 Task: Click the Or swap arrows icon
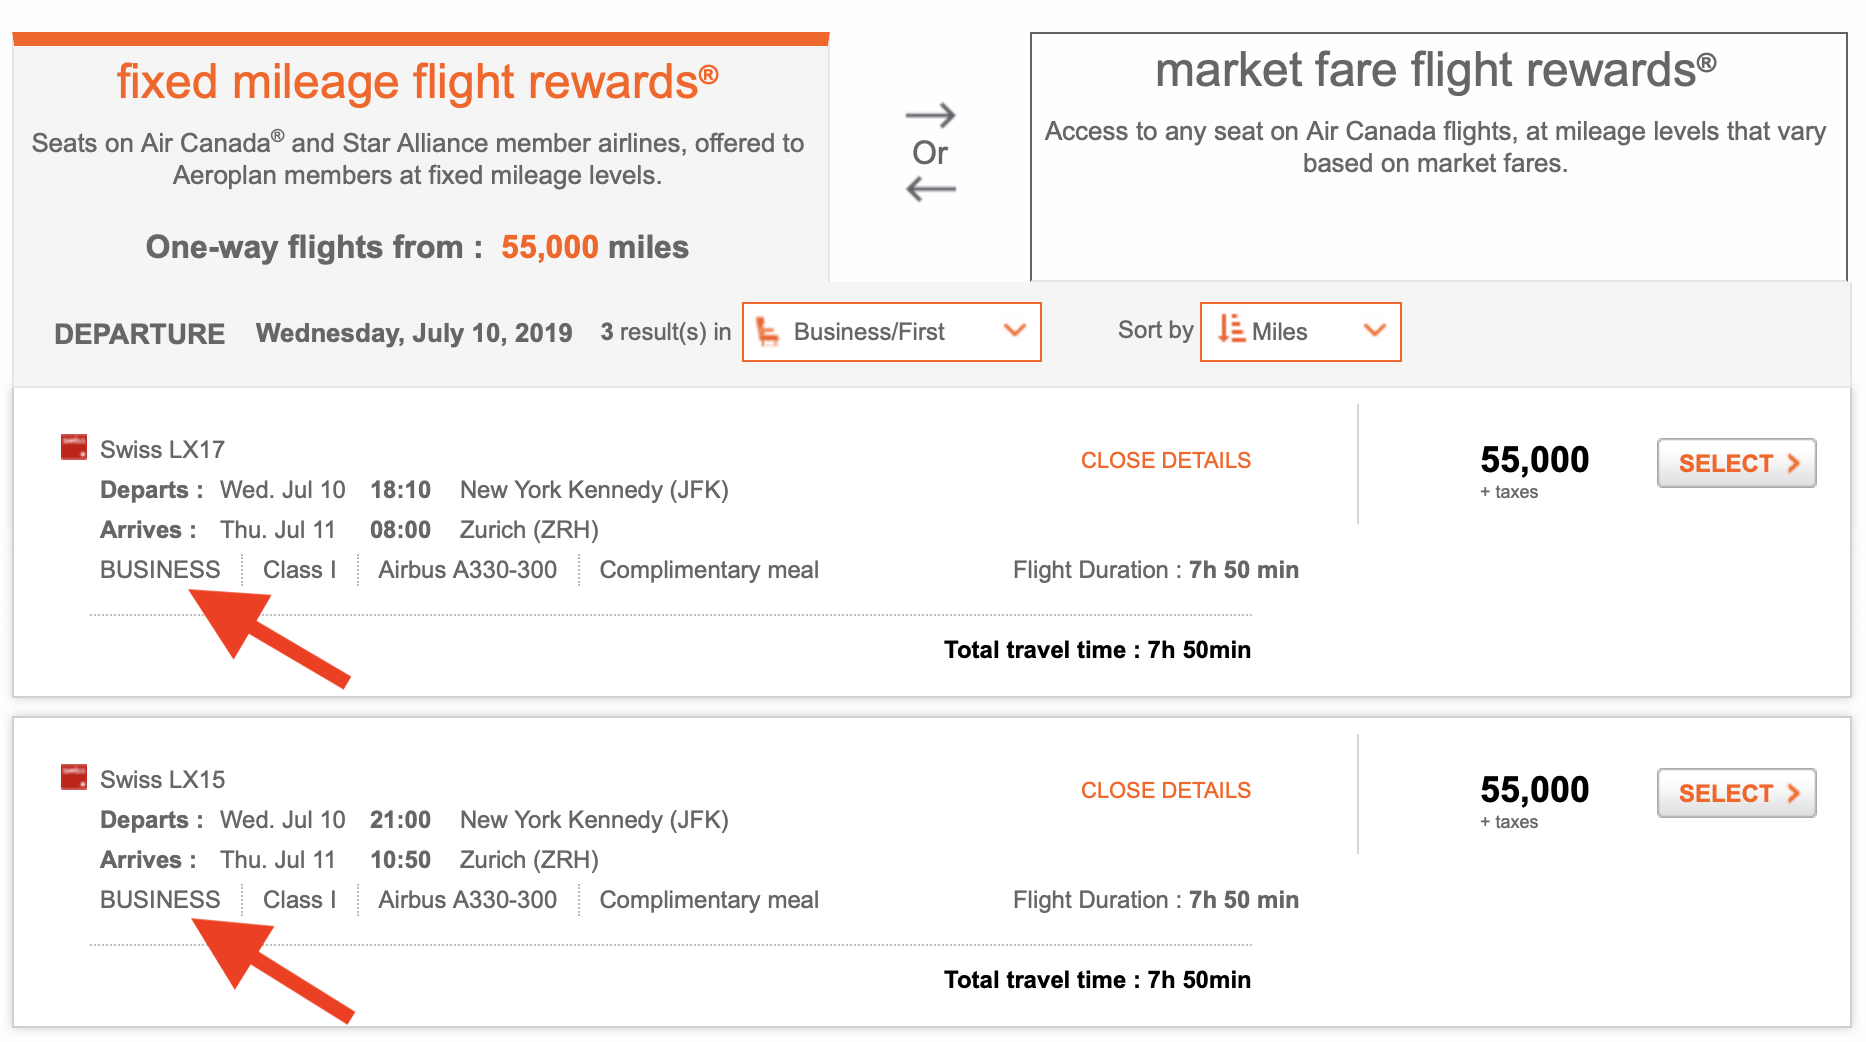click(930, 153)
